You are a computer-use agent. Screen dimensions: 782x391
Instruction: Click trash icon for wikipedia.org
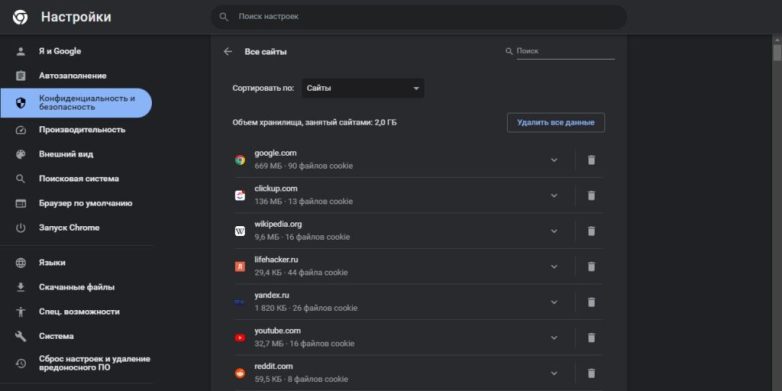(x=591, y=231)
